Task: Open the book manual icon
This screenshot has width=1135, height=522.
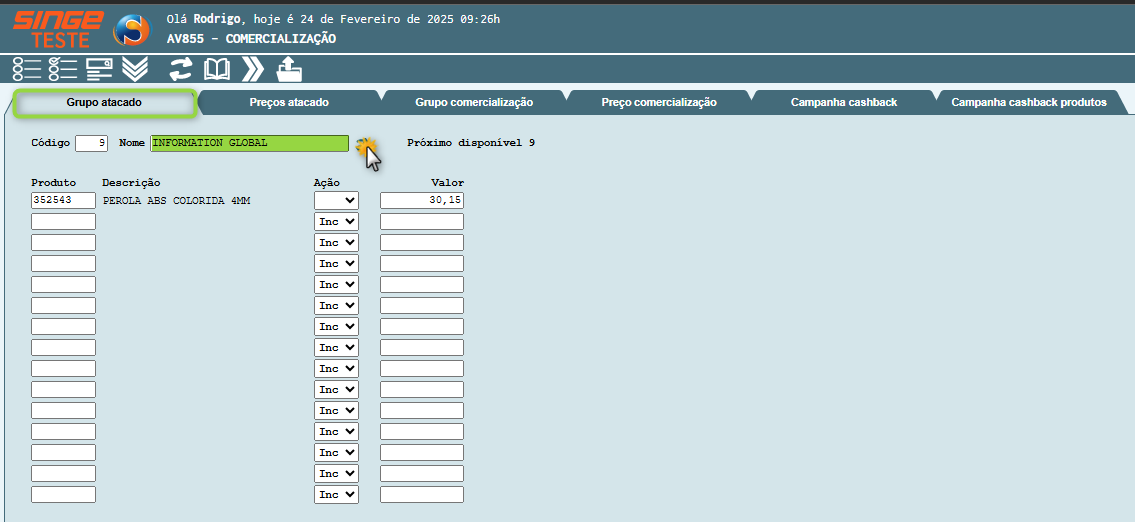Action: (x=217, y=69)
